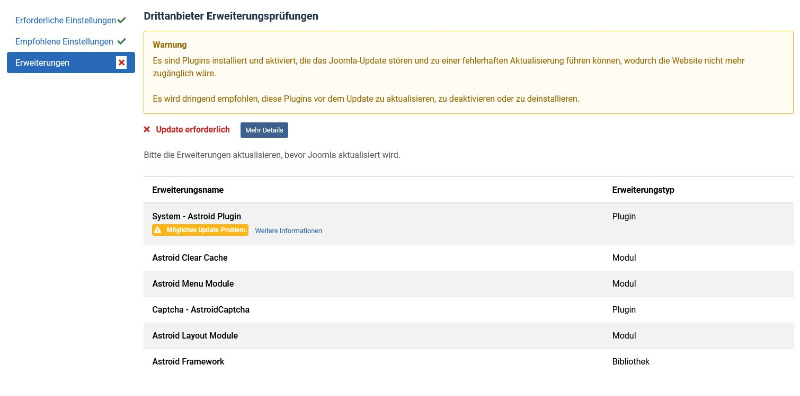Click the Erweiterungstyp column header
This screenshot has width=800, height=396.
point(643,190)
